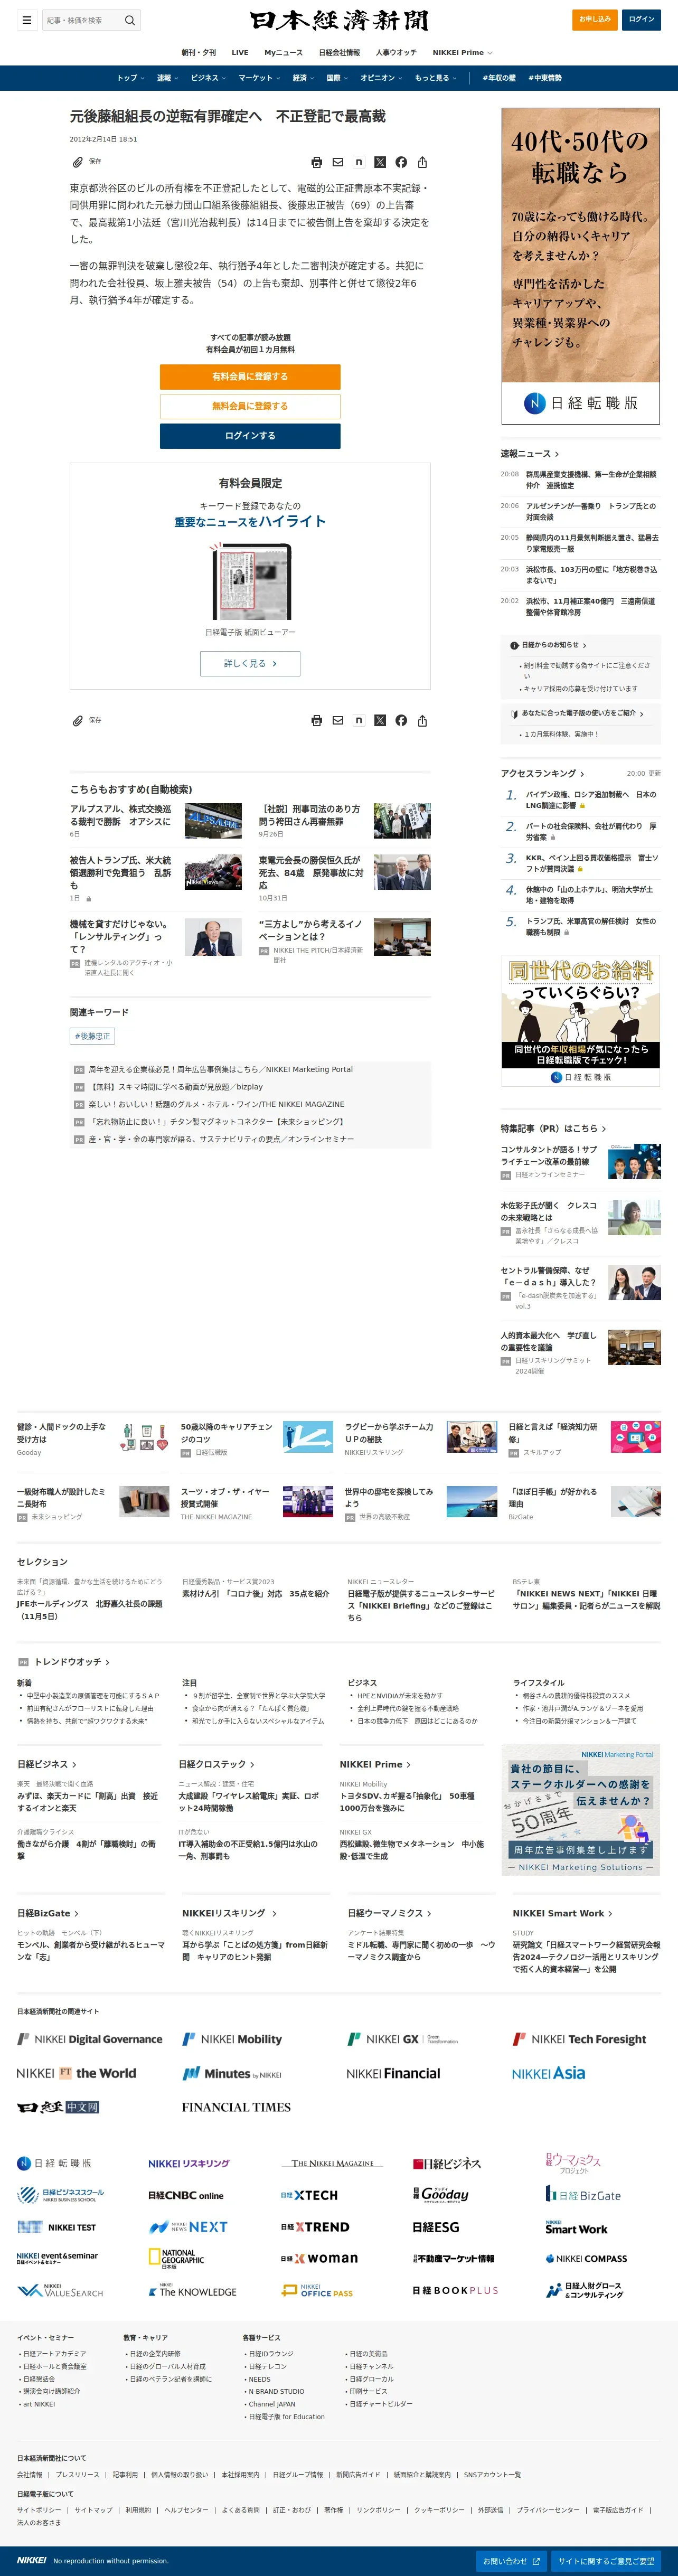Open the NIKKEI Mobility logo link
Viewport: 678px width, 2576px height.
232,2039
